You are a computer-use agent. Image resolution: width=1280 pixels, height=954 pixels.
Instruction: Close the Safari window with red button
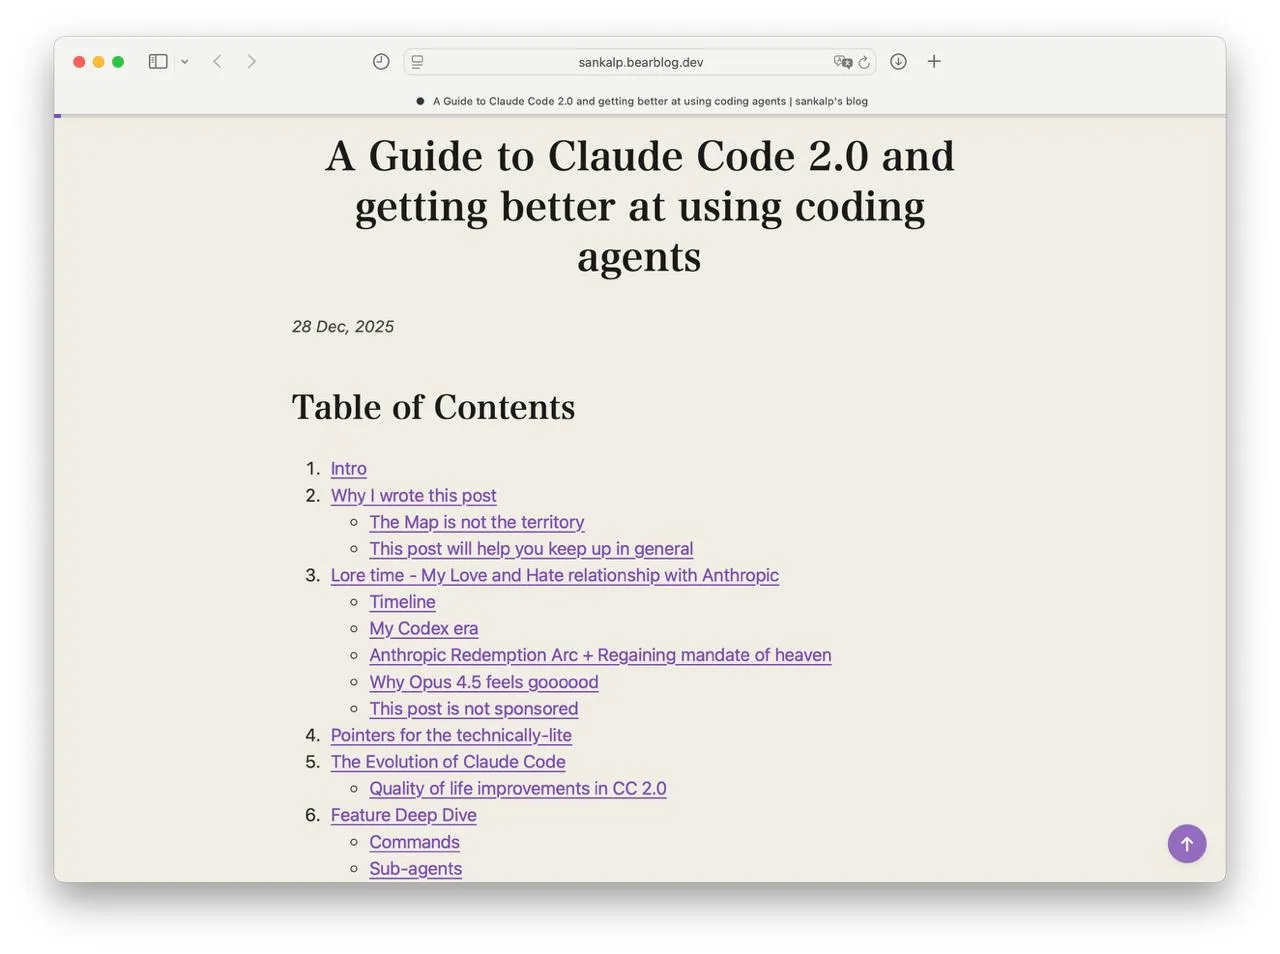pyautogui.click(x=79, y=62)
